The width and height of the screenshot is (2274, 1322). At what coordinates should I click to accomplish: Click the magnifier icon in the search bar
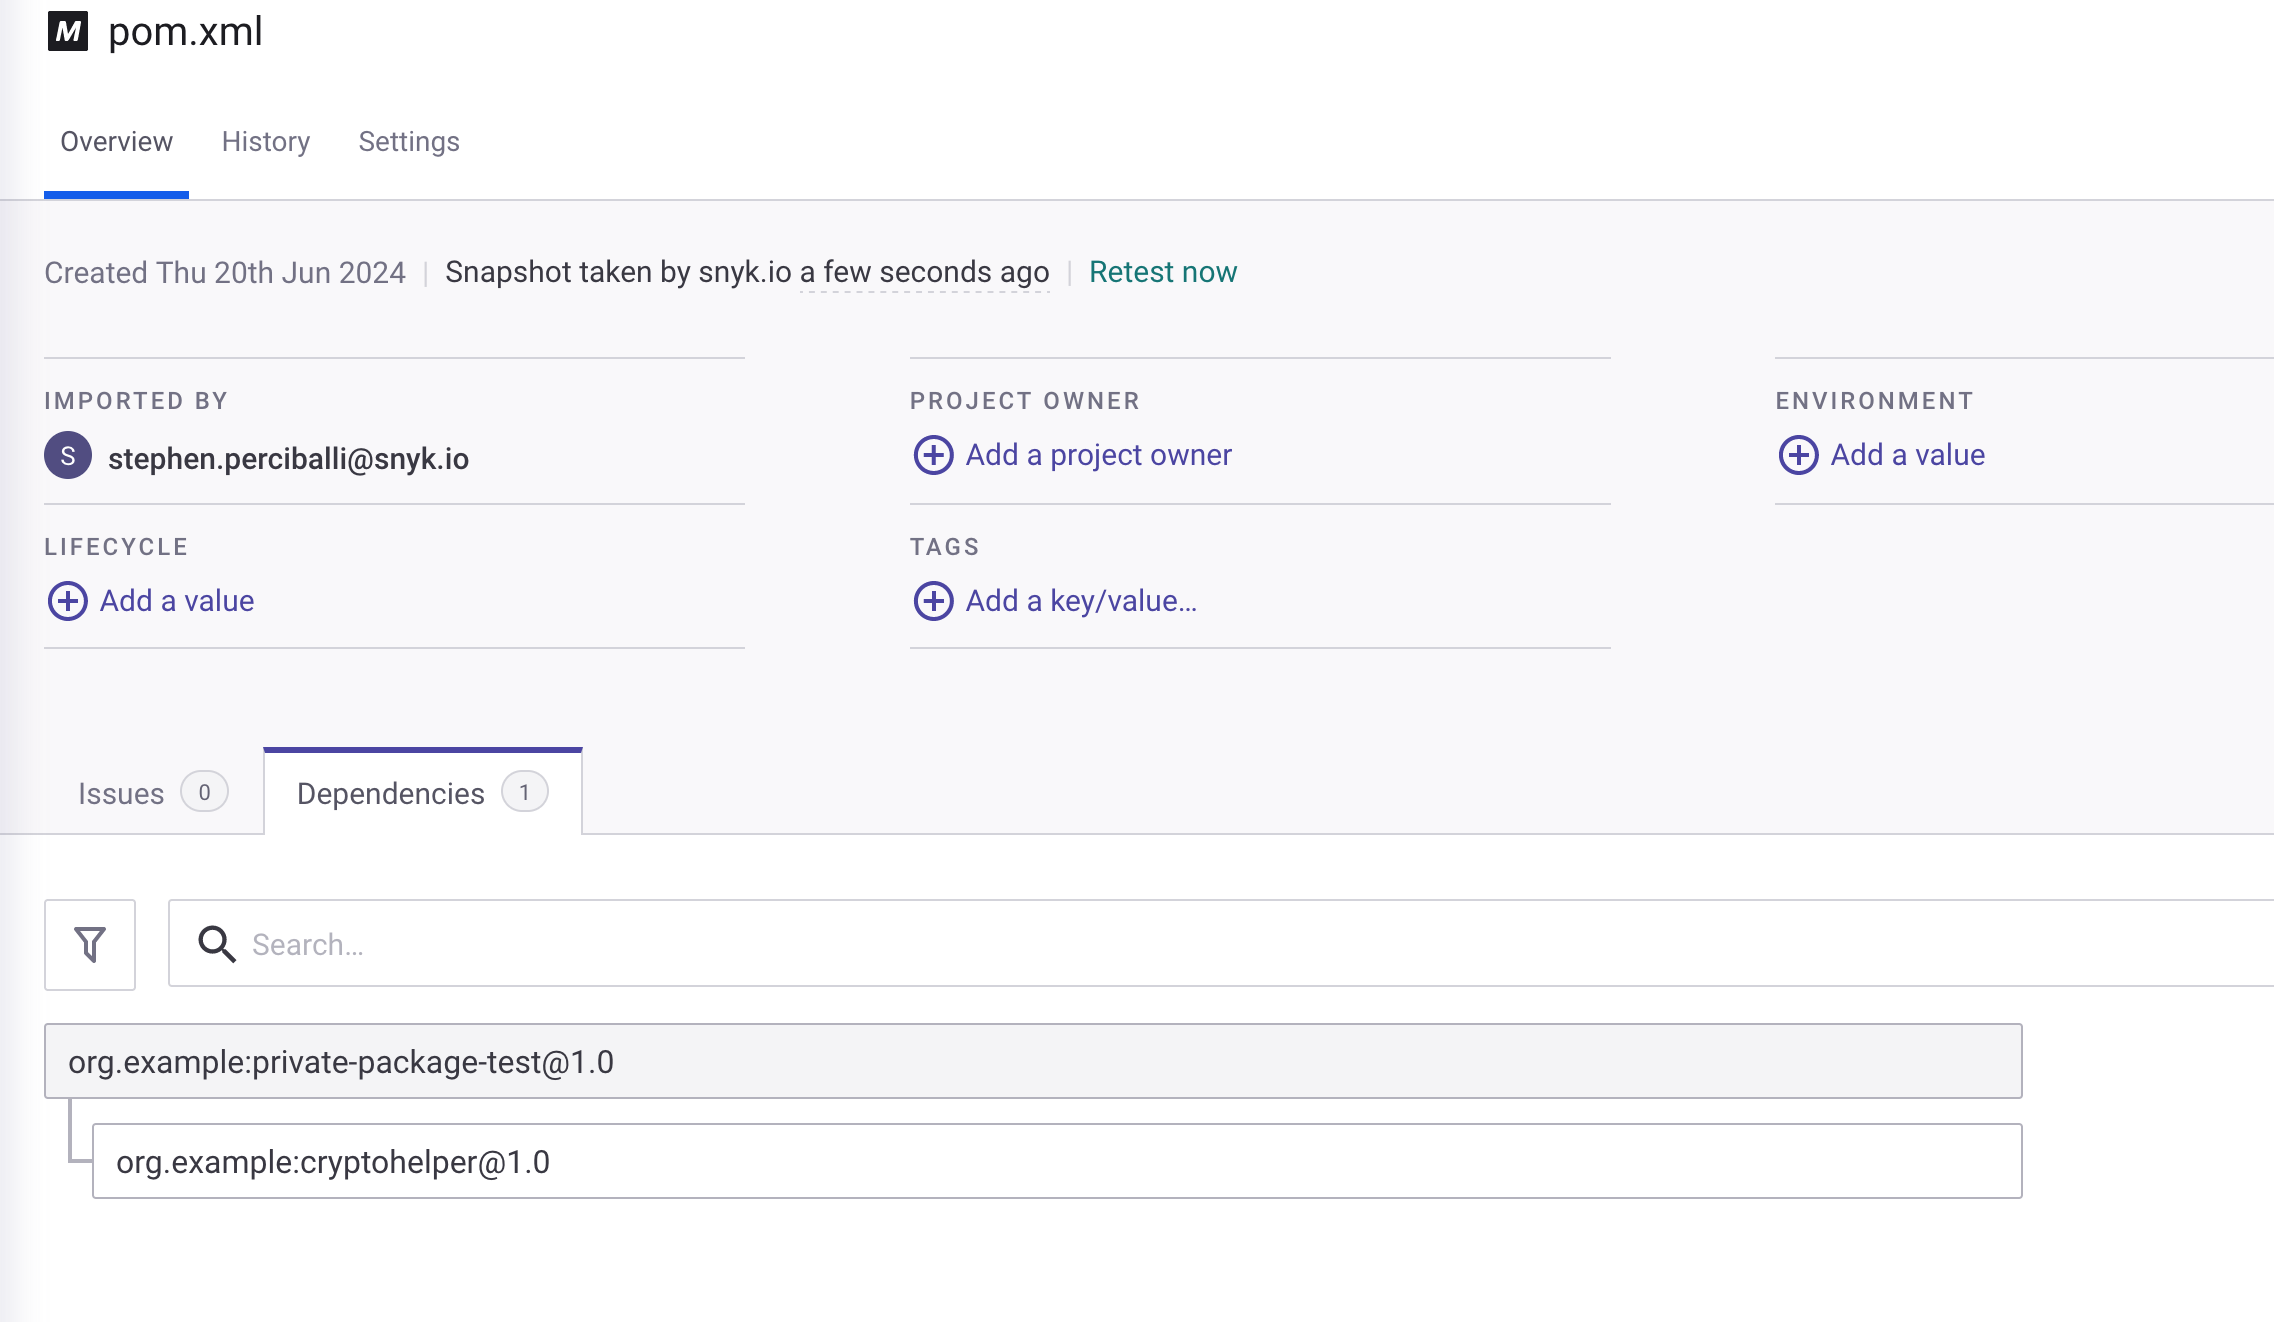tap(216, 944)
